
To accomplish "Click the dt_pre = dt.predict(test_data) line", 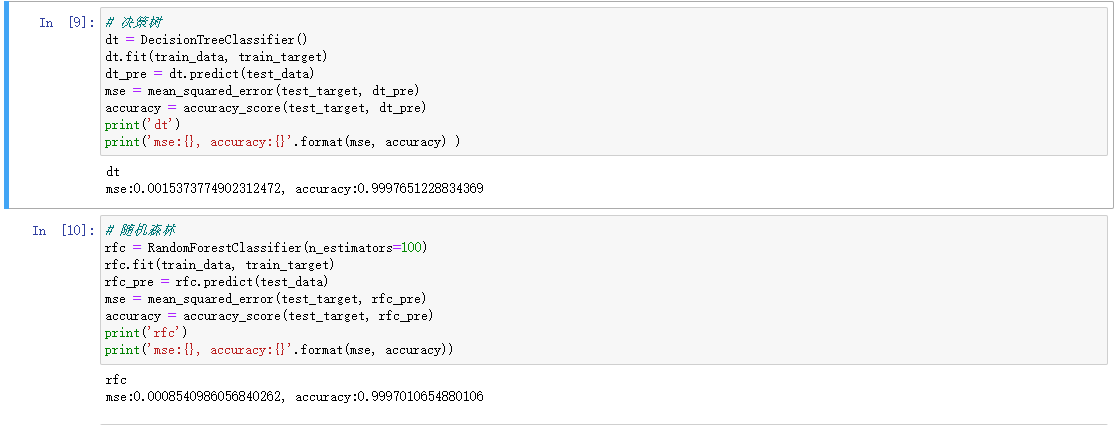I will (209, 73).
